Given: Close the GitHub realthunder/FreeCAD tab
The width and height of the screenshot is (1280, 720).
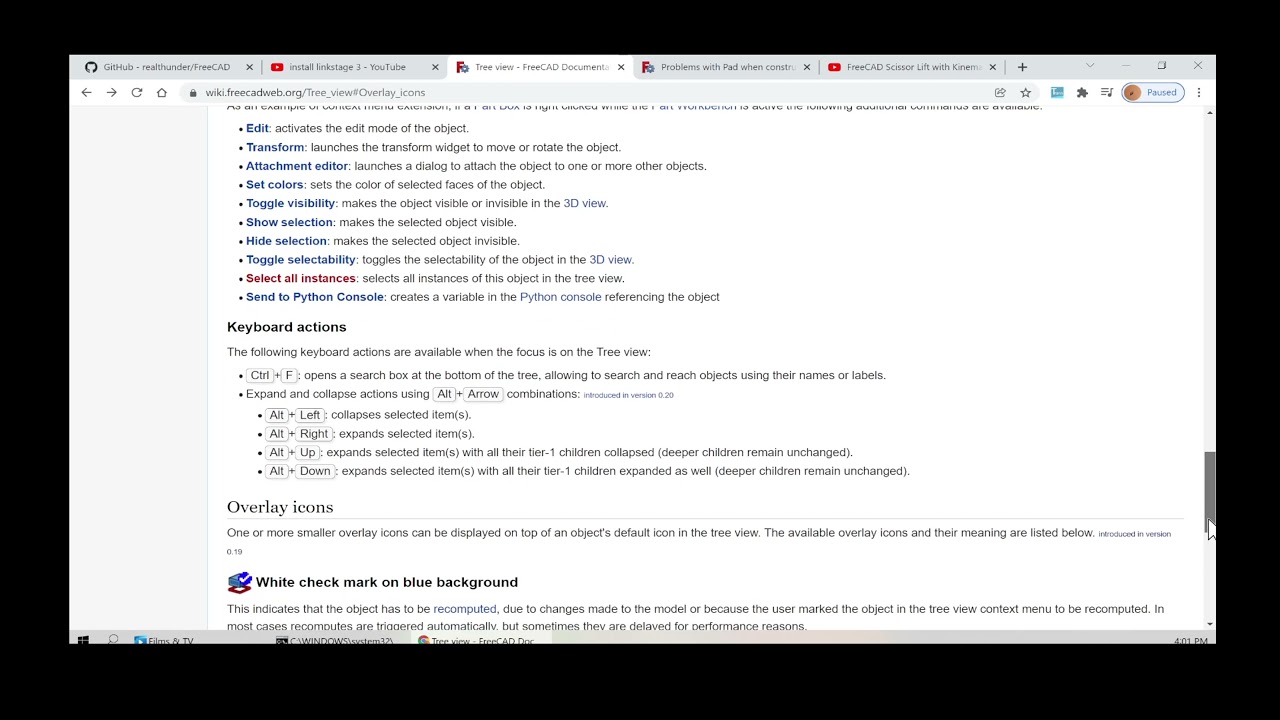Looking at the screenshot, I should 249,67.
